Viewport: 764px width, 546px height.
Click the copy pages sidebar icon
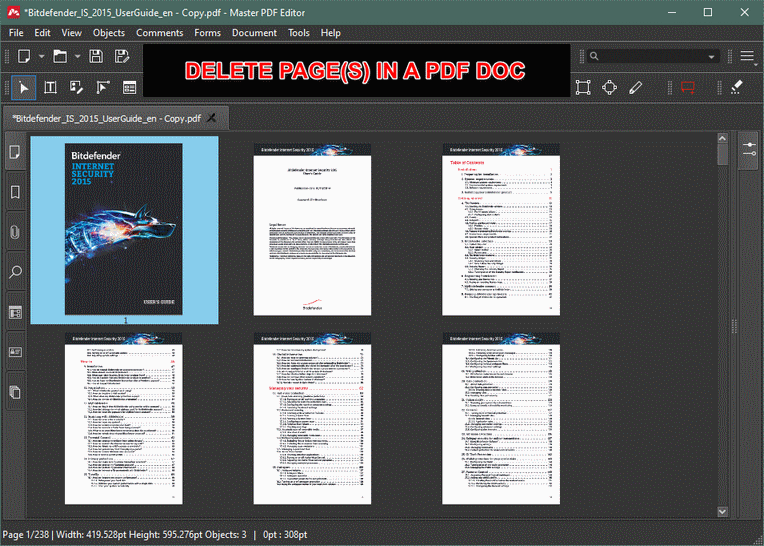(15, 392)
